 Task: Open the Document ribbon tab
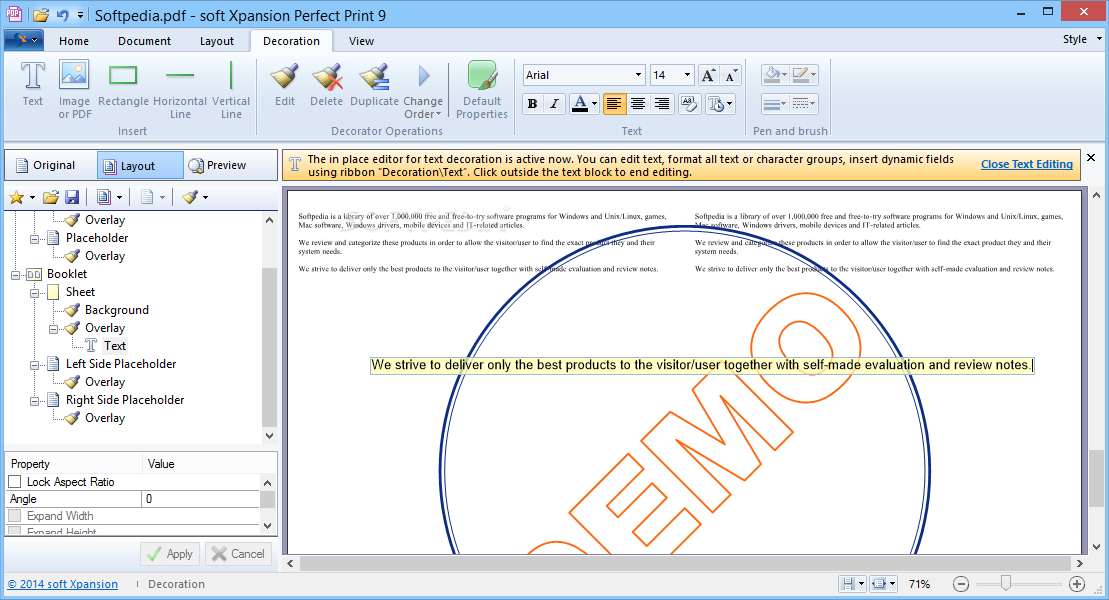tap(144, 41)
